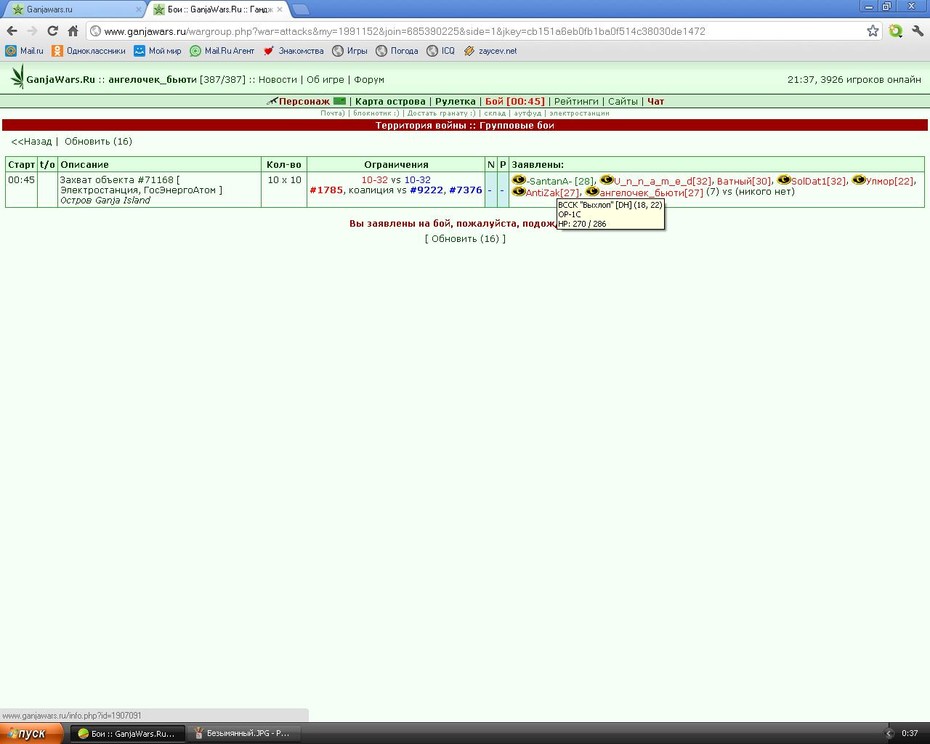Open player Ватный[30] profile

click(744, 181)
